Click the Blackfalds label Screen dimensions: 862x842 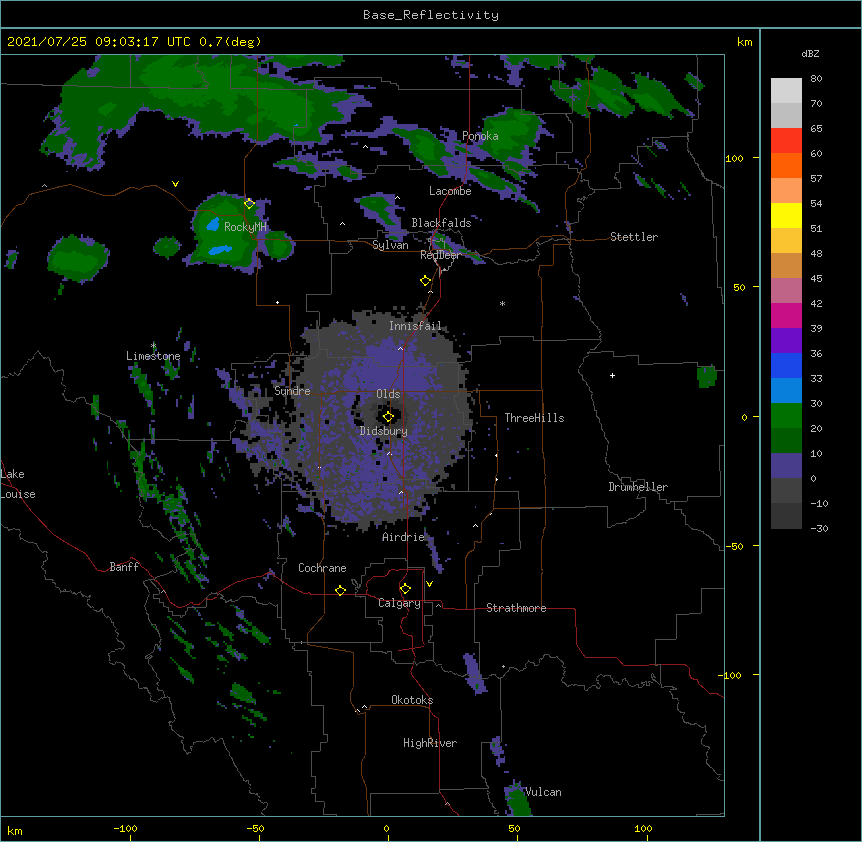pos(441,223)
